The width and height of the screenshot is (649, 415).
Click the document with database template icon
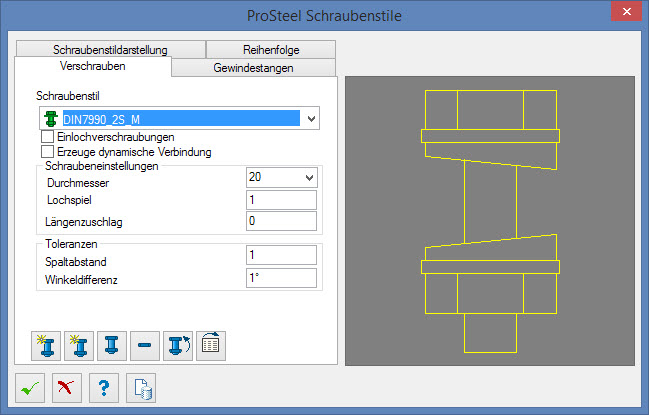(x=141, y=388)
